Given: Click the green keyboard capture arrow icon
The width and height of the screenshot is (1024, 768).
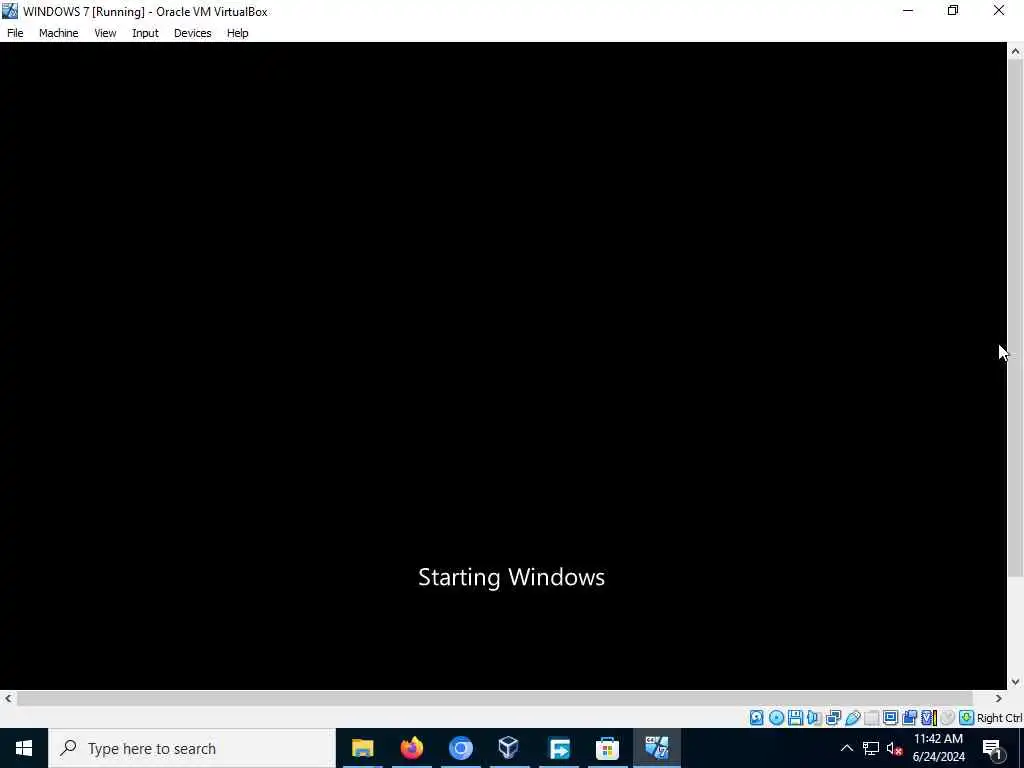Looking at the screenshot, I should tap(967, 718).
